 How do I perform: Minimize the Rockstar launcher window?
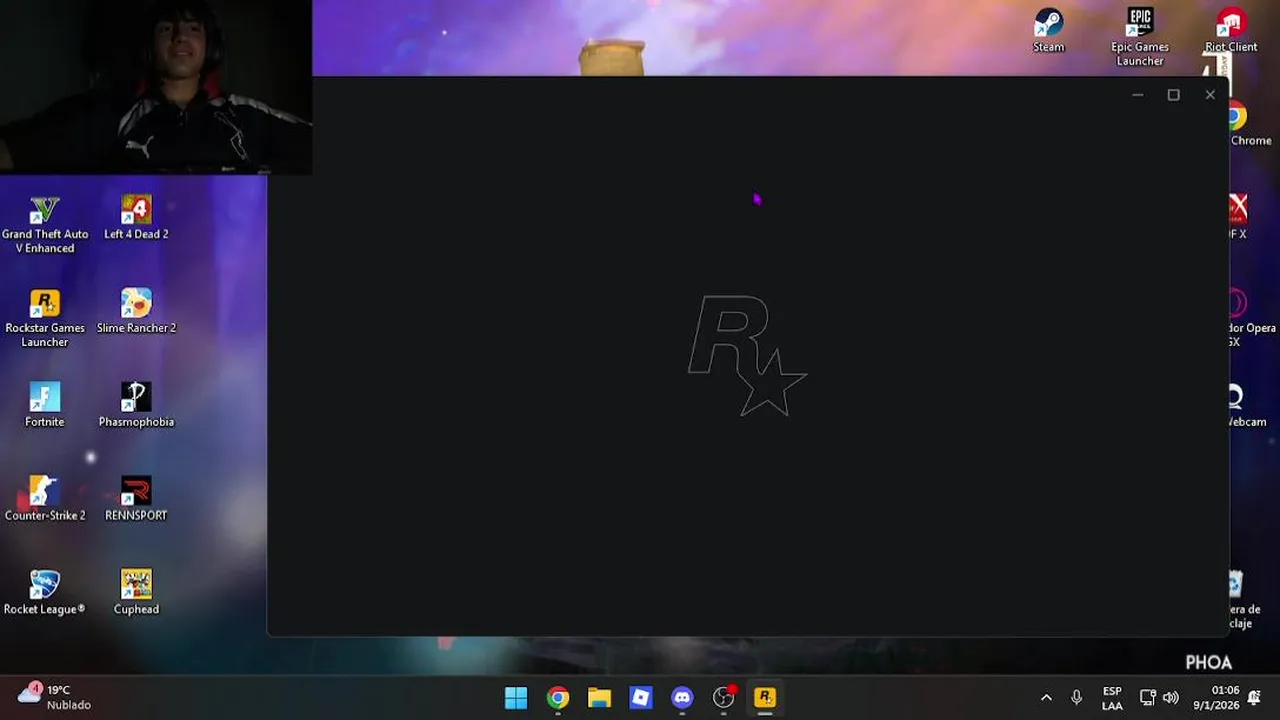click(1137, 95)
